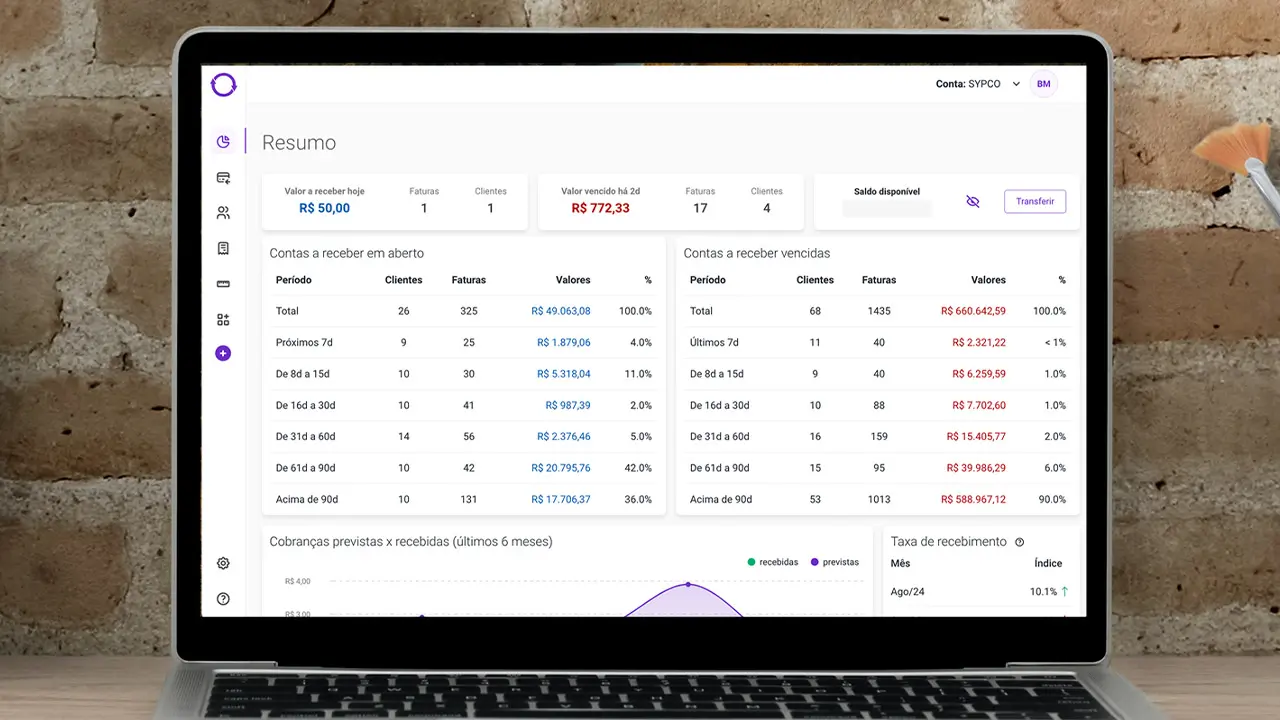
Task: Expand the Conta SYPCO account dropdown
Action: (1016, 84)
